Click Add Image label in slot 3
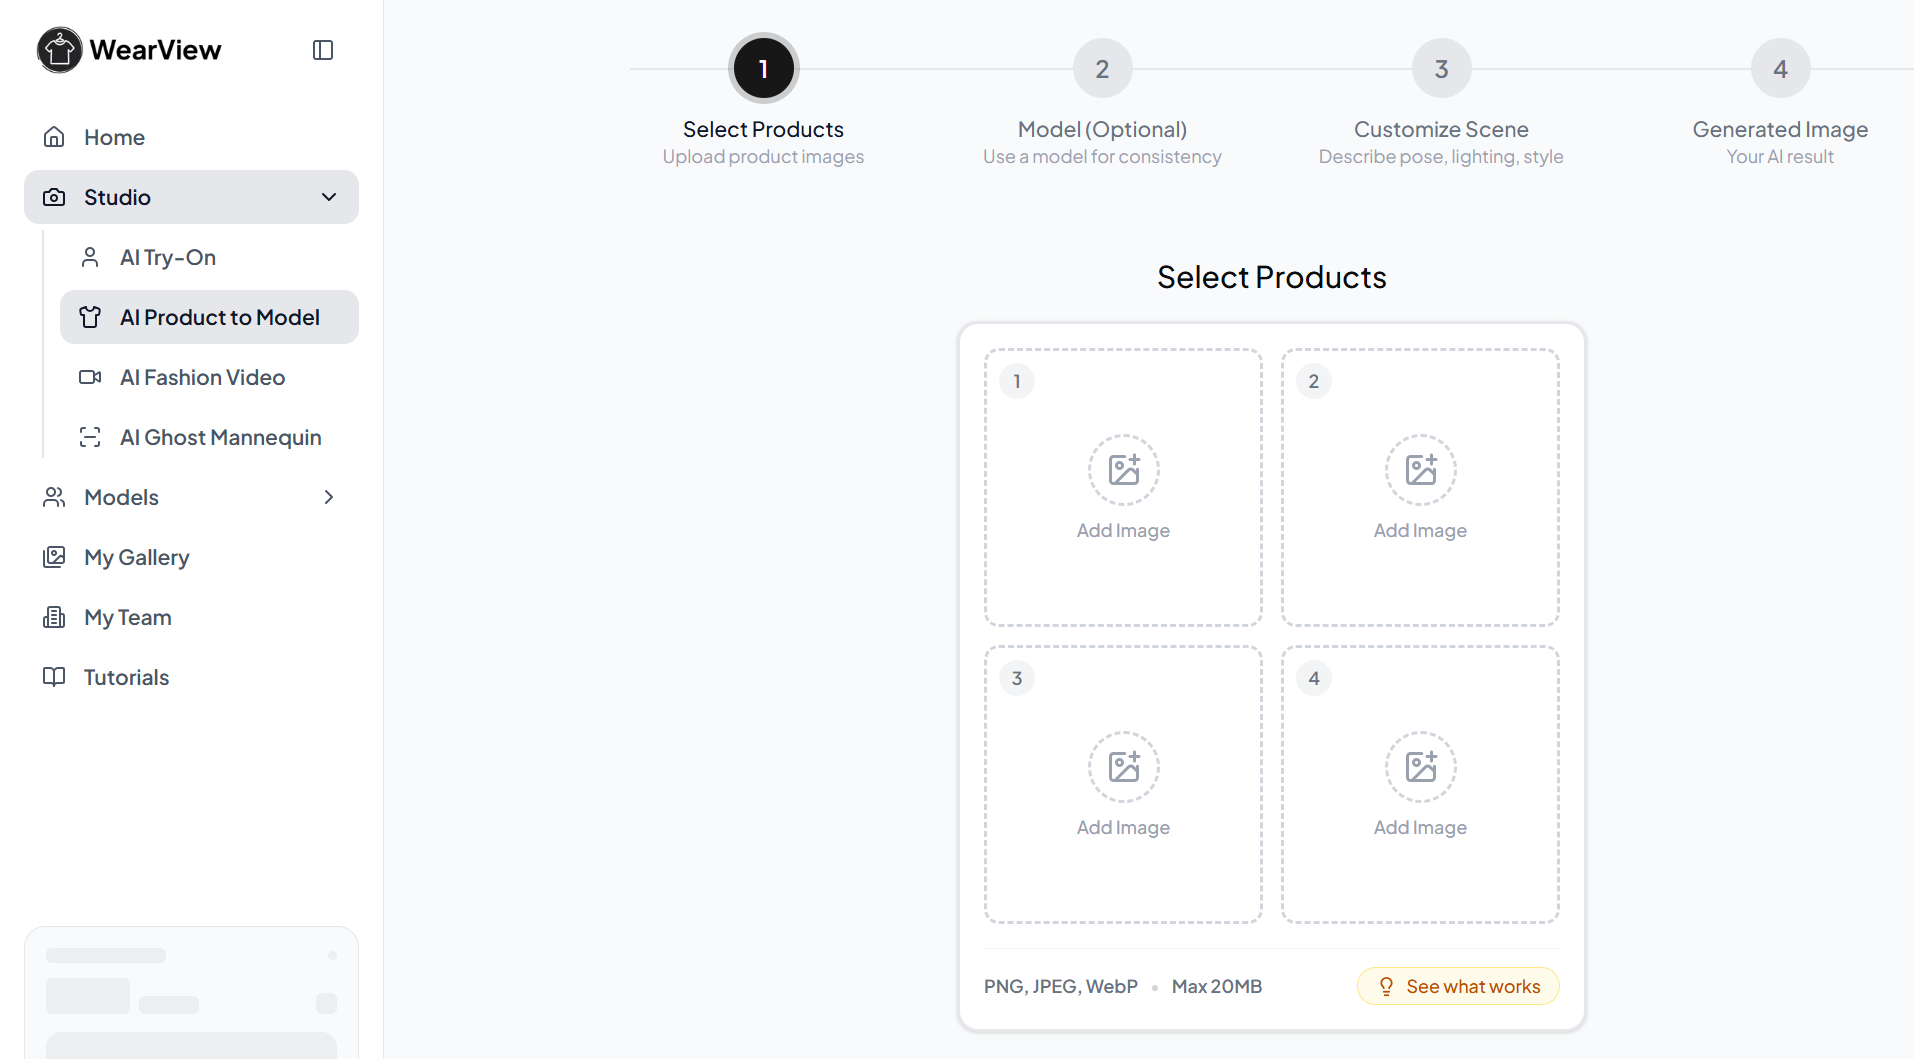 pos(1123,827)
